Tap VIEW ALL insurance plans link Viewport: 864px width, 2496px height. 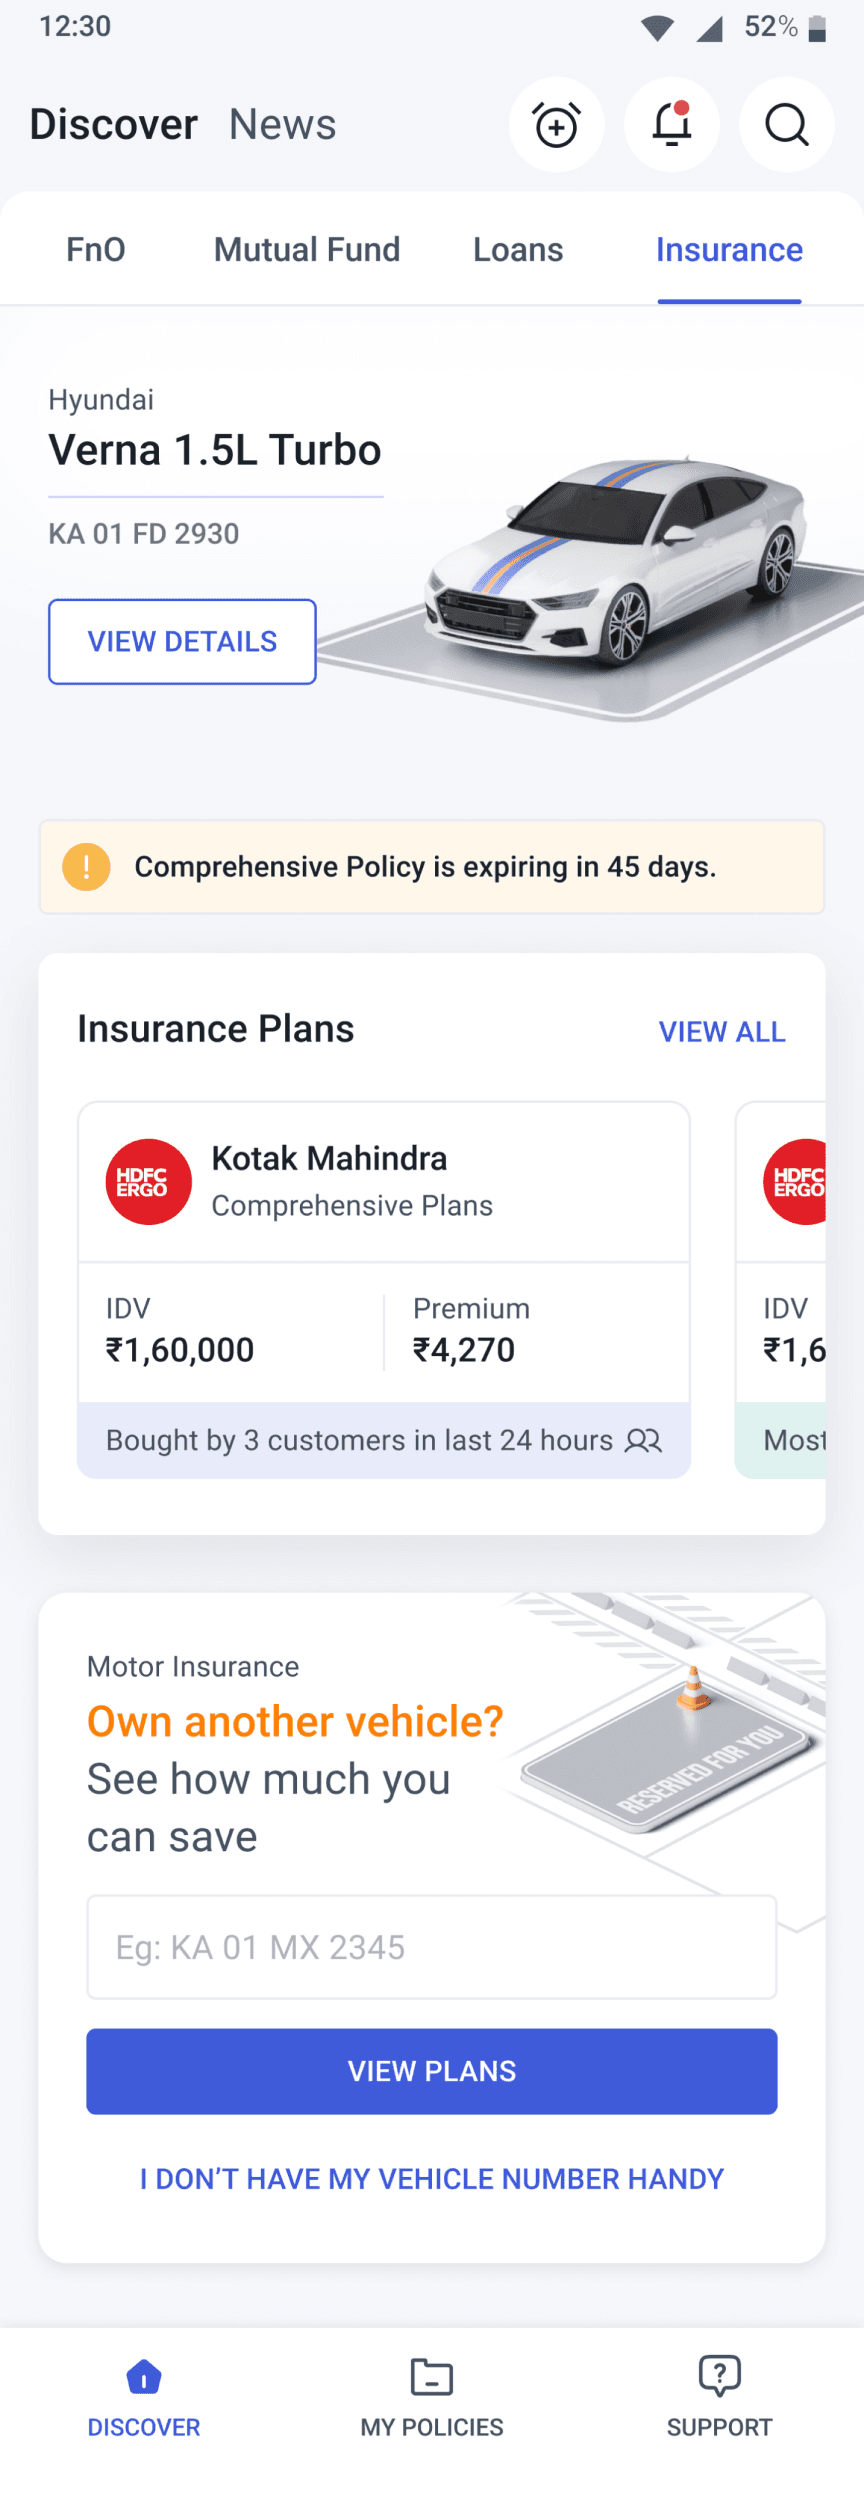tap(722, 1031)
